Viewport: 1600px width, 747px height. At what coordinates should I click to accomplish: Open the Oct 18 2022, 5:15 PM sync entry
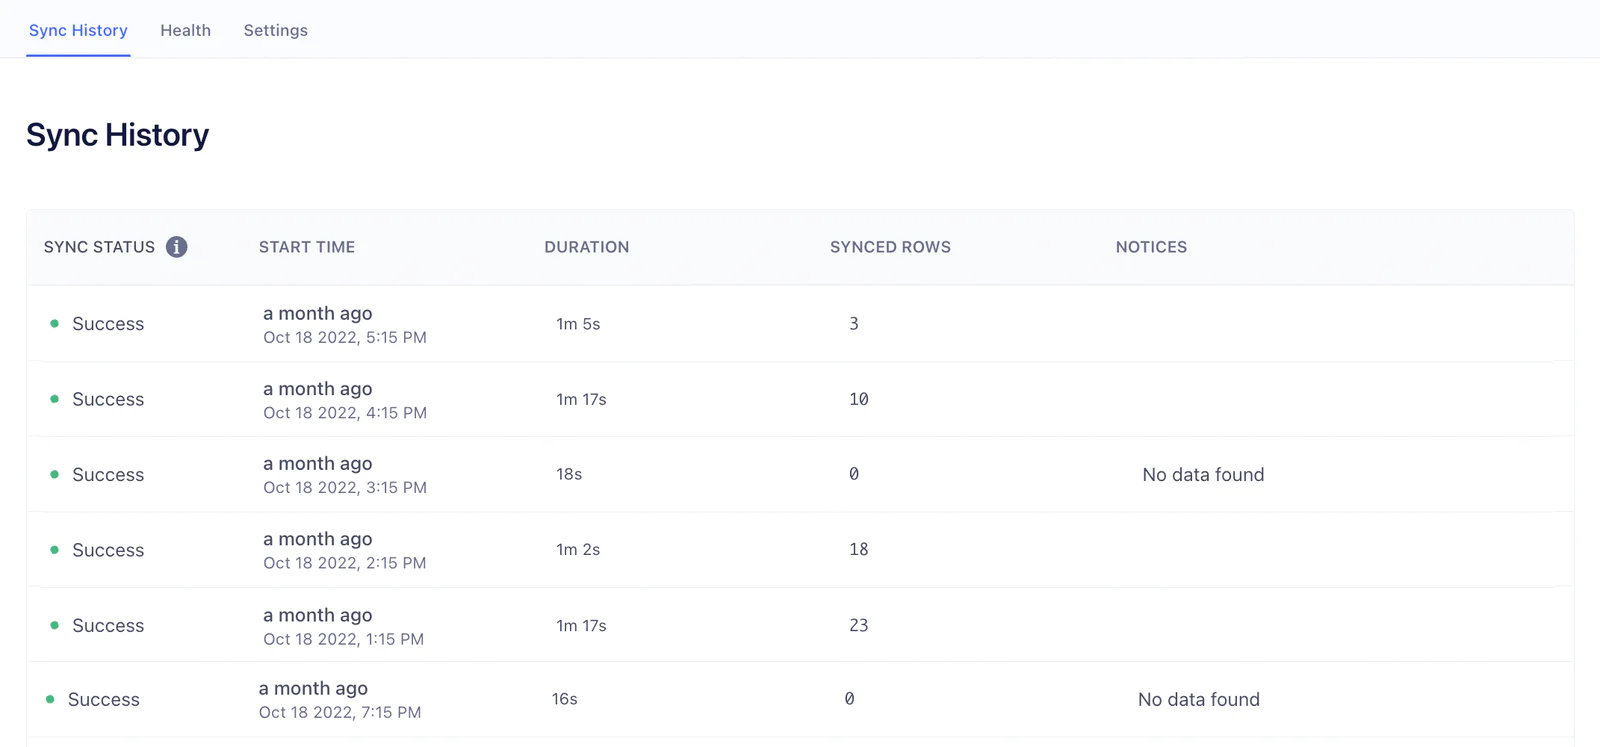tap(344, 337)
